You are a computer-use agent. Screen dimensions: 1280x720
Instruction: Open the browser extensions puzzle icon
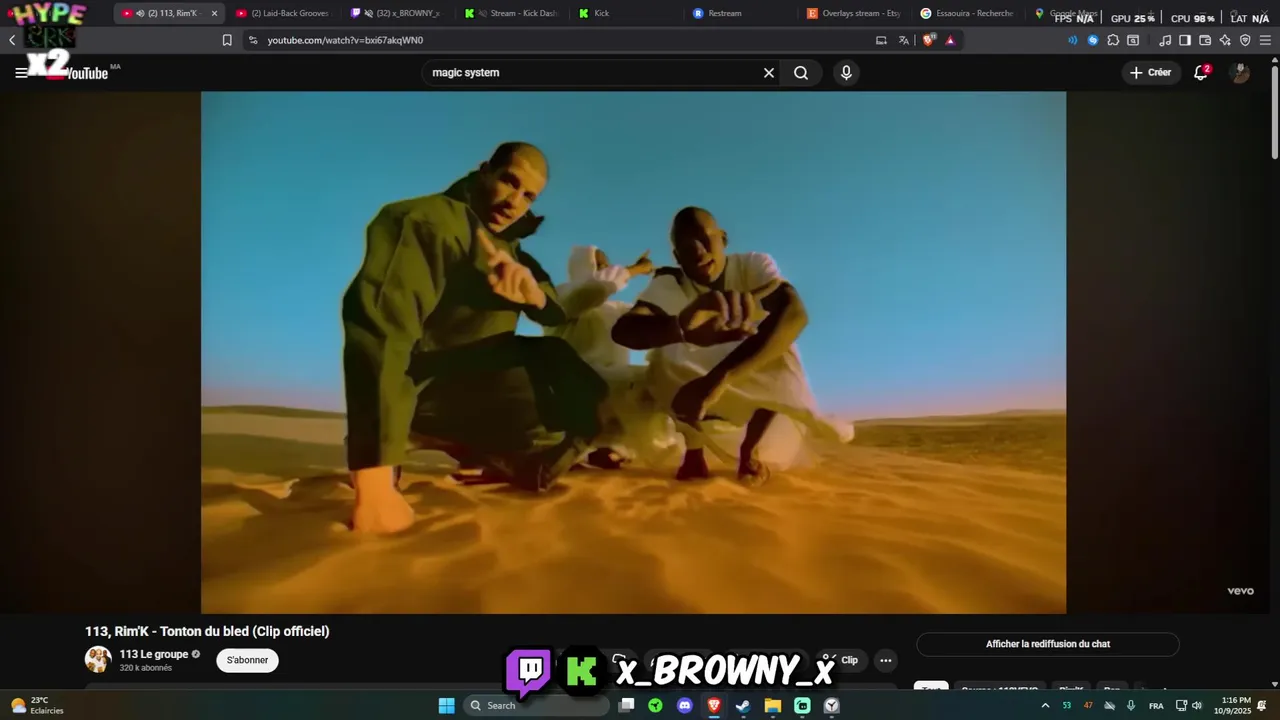[1113, 40]
